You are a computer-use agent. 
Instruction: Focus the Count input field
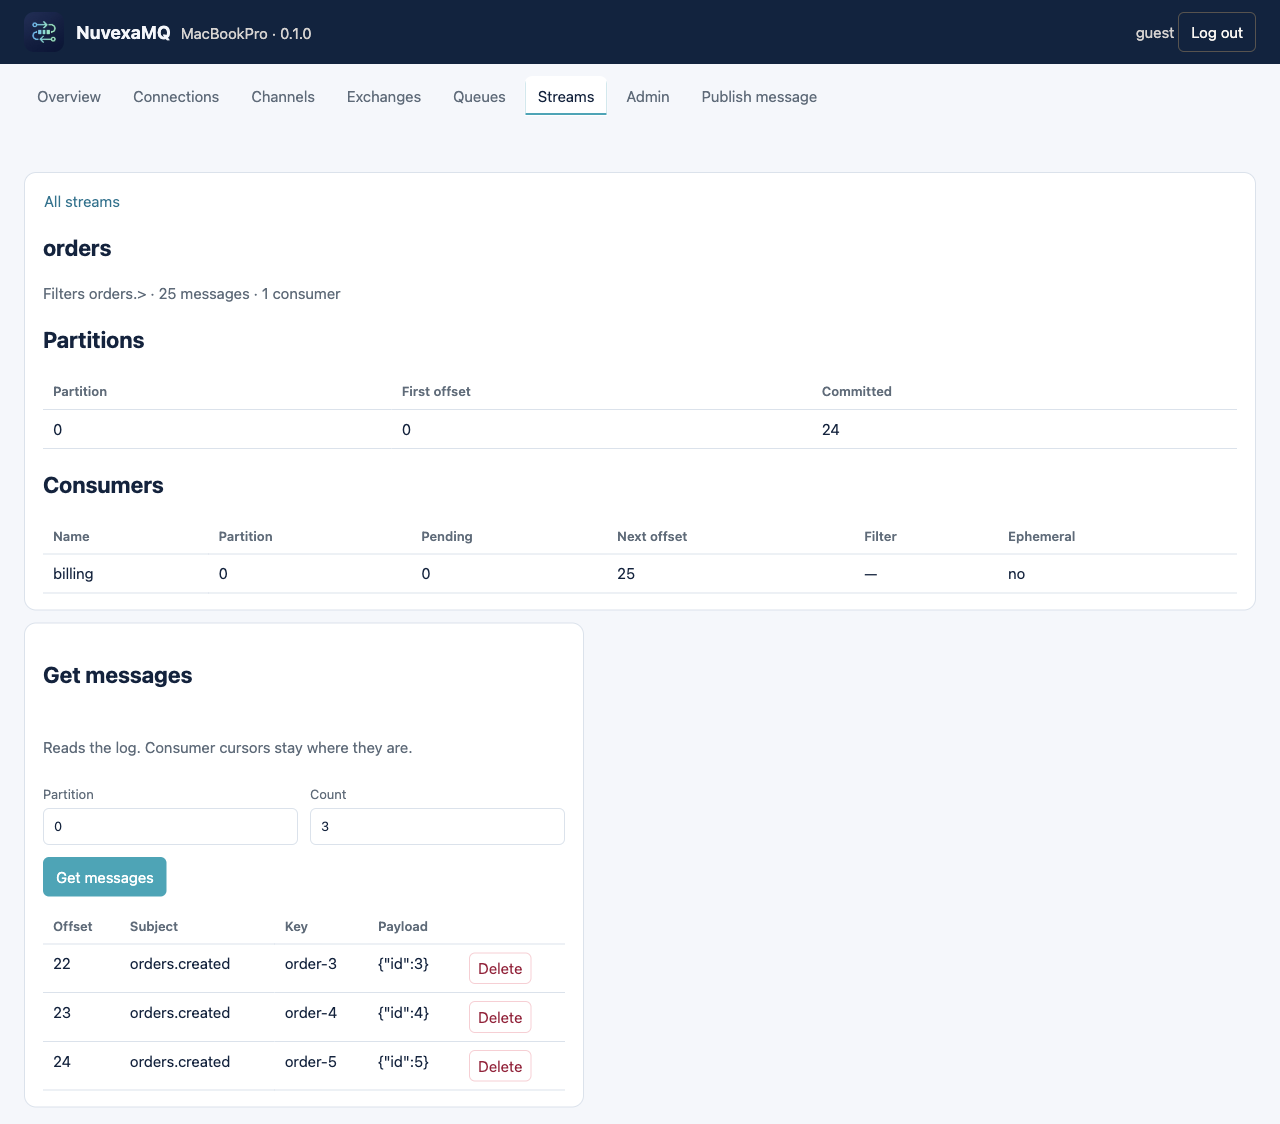click(x=437, y=827)
